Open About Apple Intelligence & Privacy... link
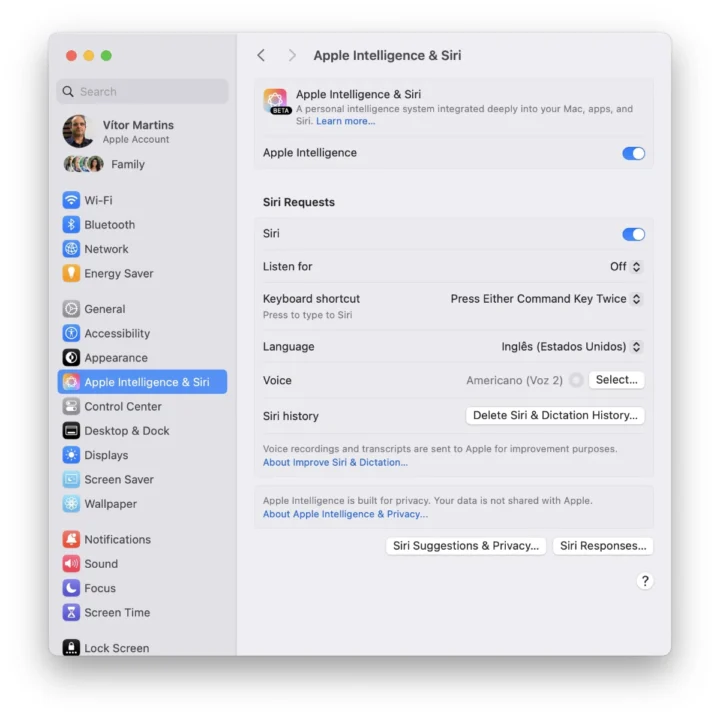This screenshot has height=720, width=720. tap(345, 514)
